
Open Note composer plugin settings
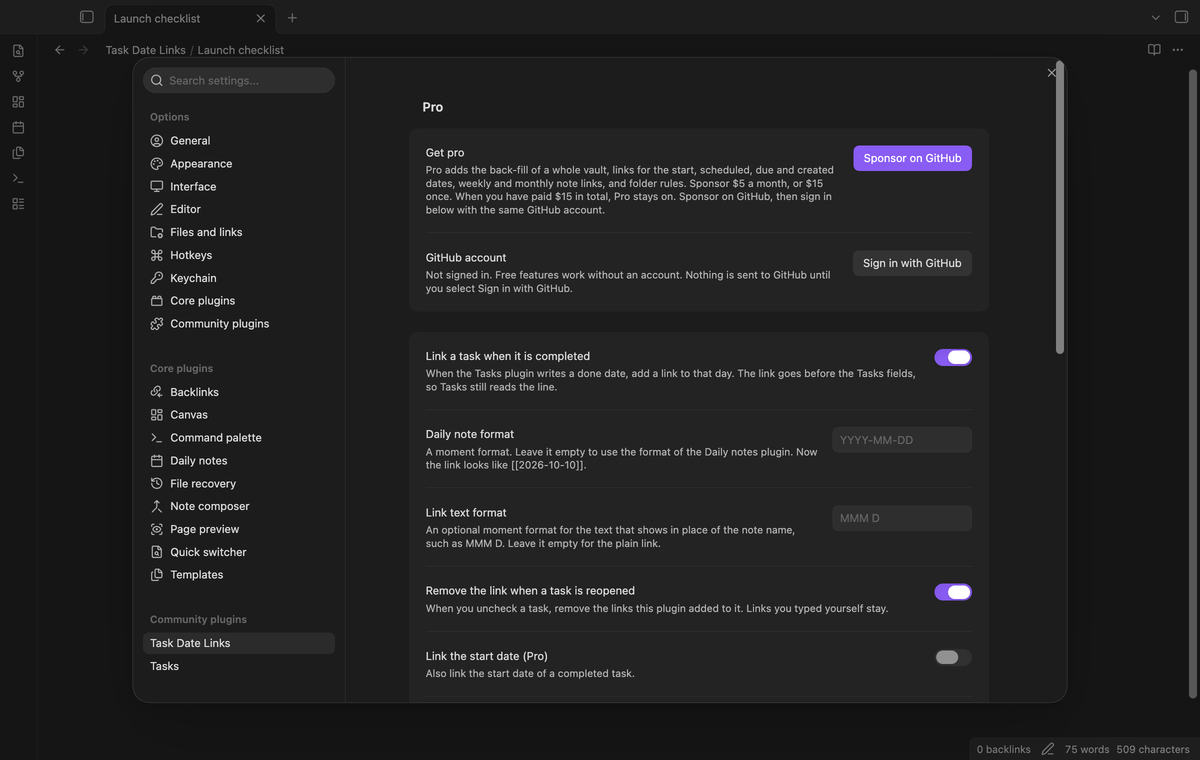click(239, 506)
